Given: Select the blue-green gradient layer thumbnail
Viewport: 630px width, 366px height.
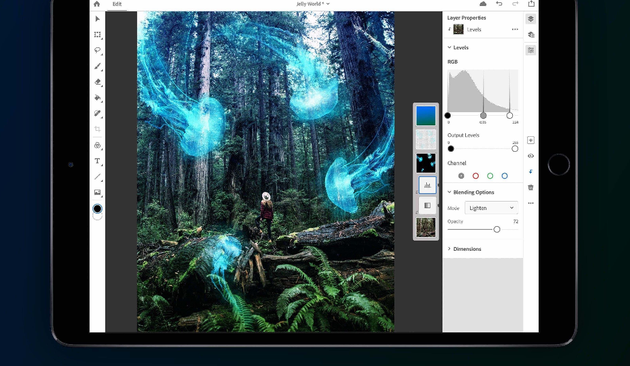Looking at the screenshot, I should (426, 116).
